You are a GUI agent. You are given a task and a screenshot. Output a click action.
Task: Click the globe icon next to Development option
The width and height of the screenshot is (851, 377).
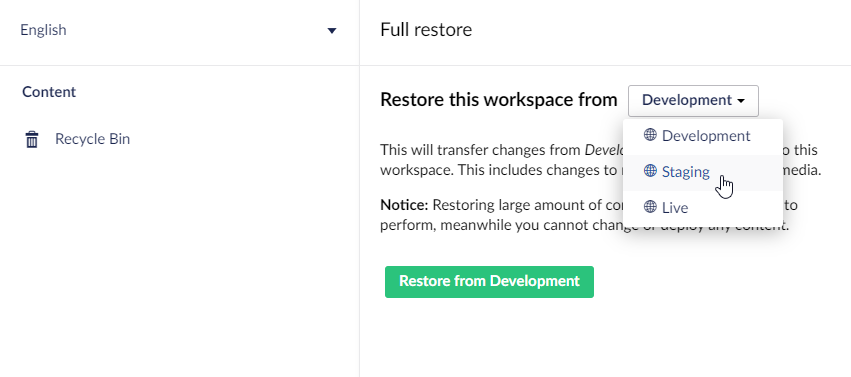pos(650,135)
